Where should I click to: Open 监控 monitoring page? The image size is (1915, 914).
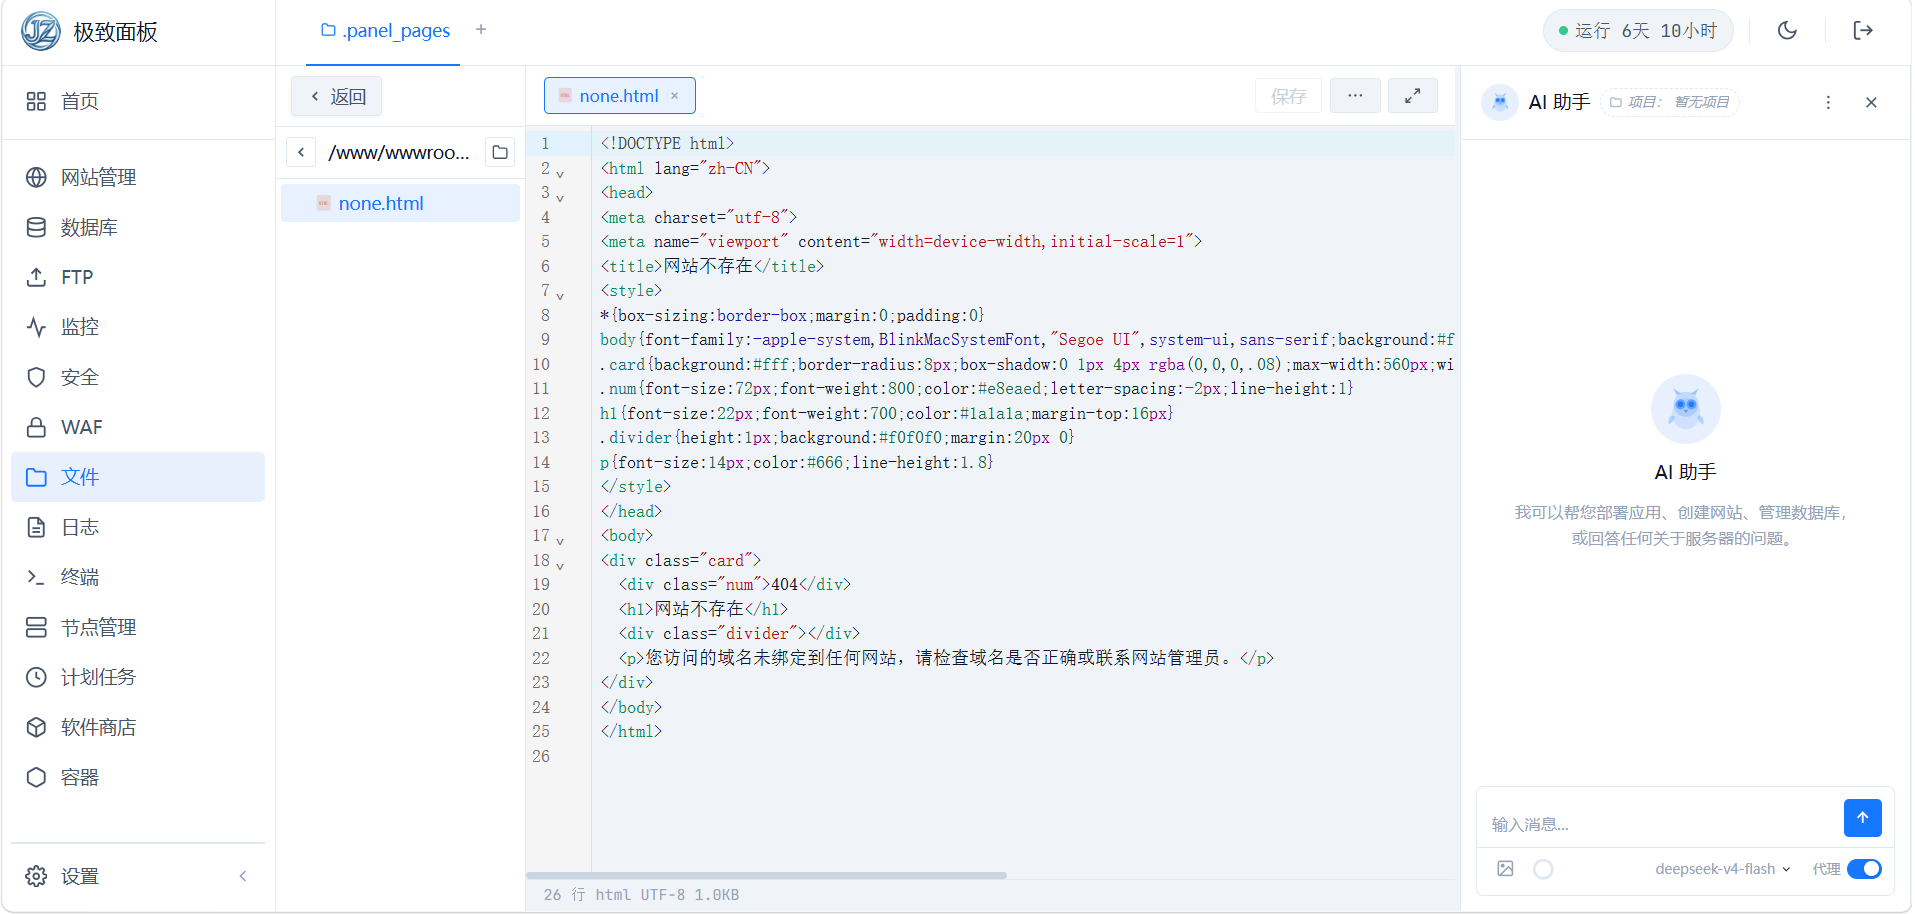coord(138,327)
